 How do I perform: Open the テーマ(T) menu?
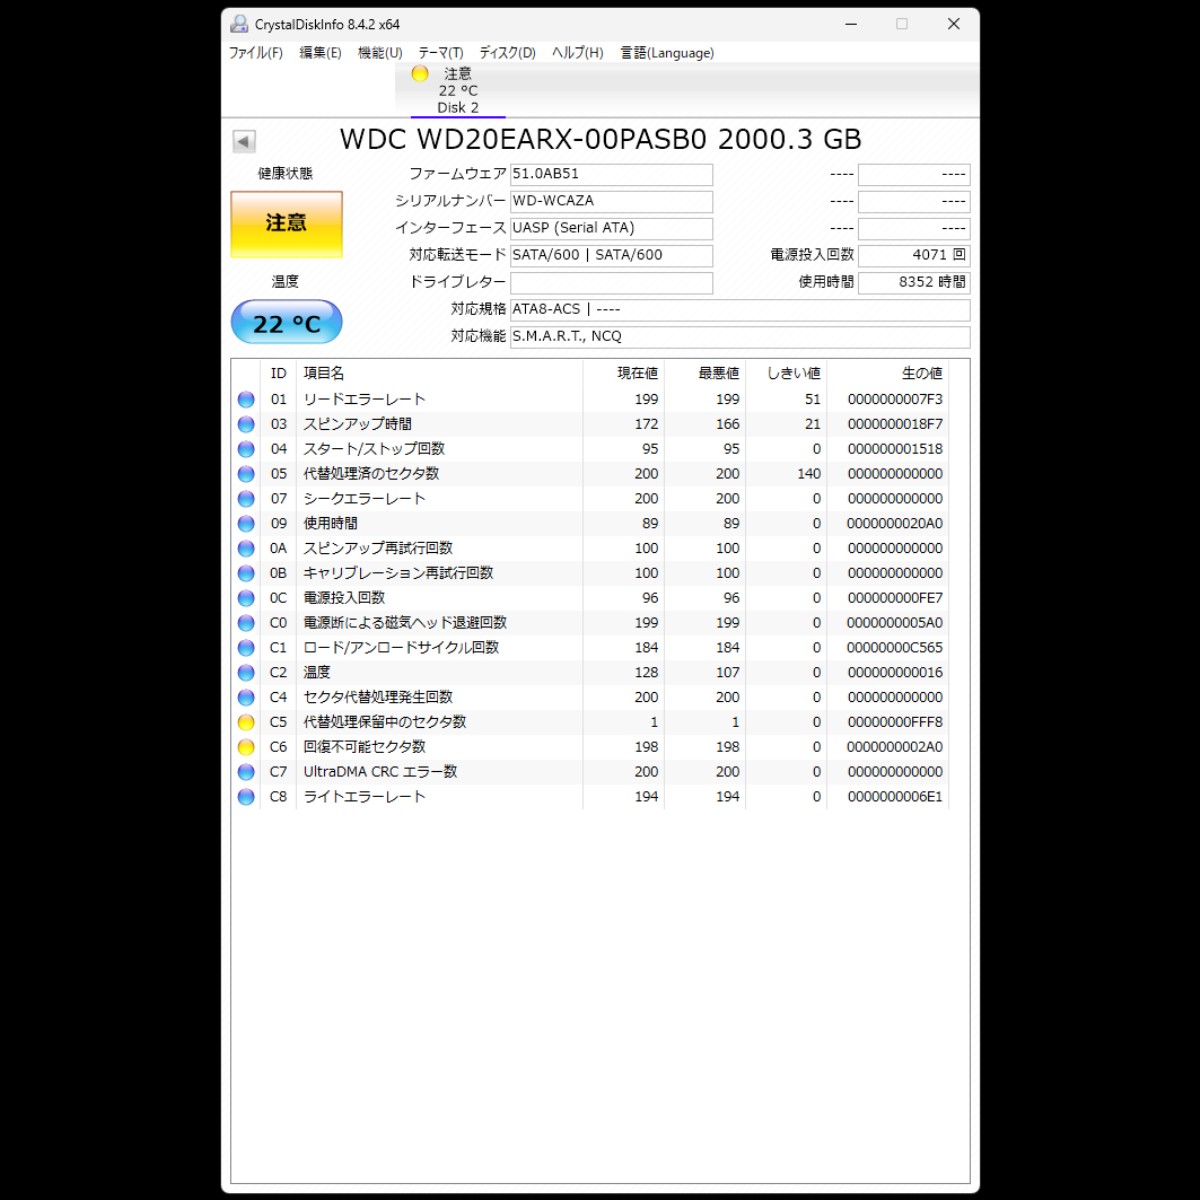(x=440, y=53)
